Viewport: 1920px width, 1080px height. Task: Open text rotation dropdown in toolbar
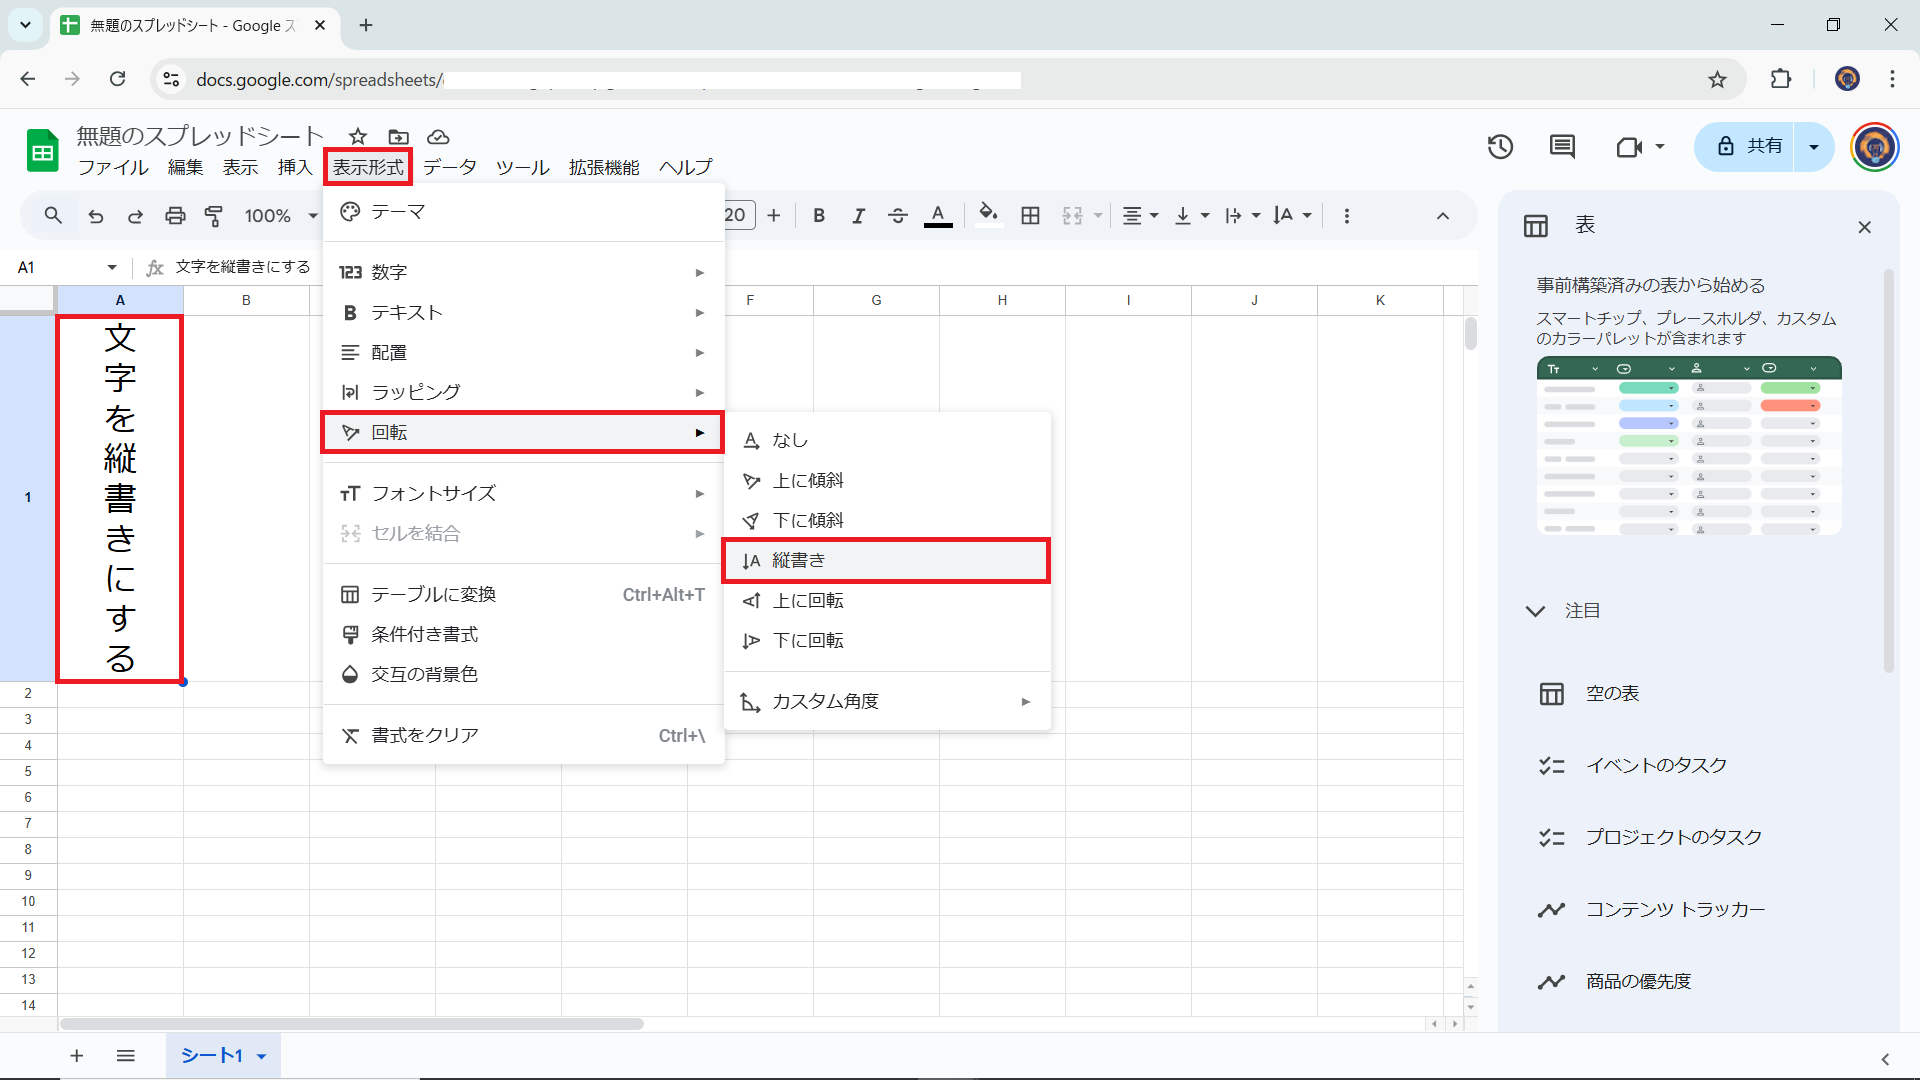click(1293, 215)
